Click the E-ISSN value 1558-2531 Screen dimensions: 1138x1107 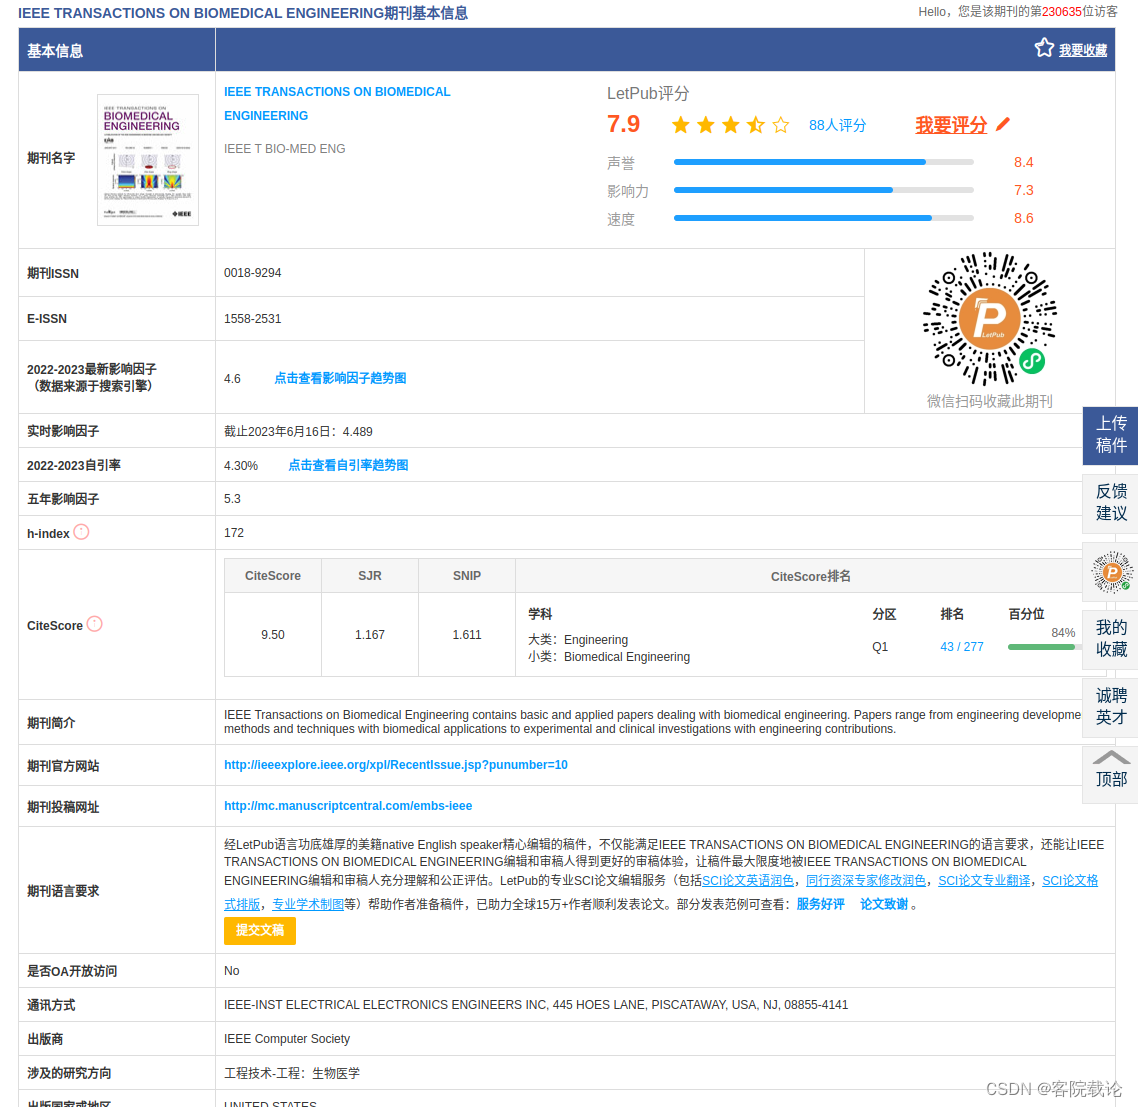coord(253,319)
